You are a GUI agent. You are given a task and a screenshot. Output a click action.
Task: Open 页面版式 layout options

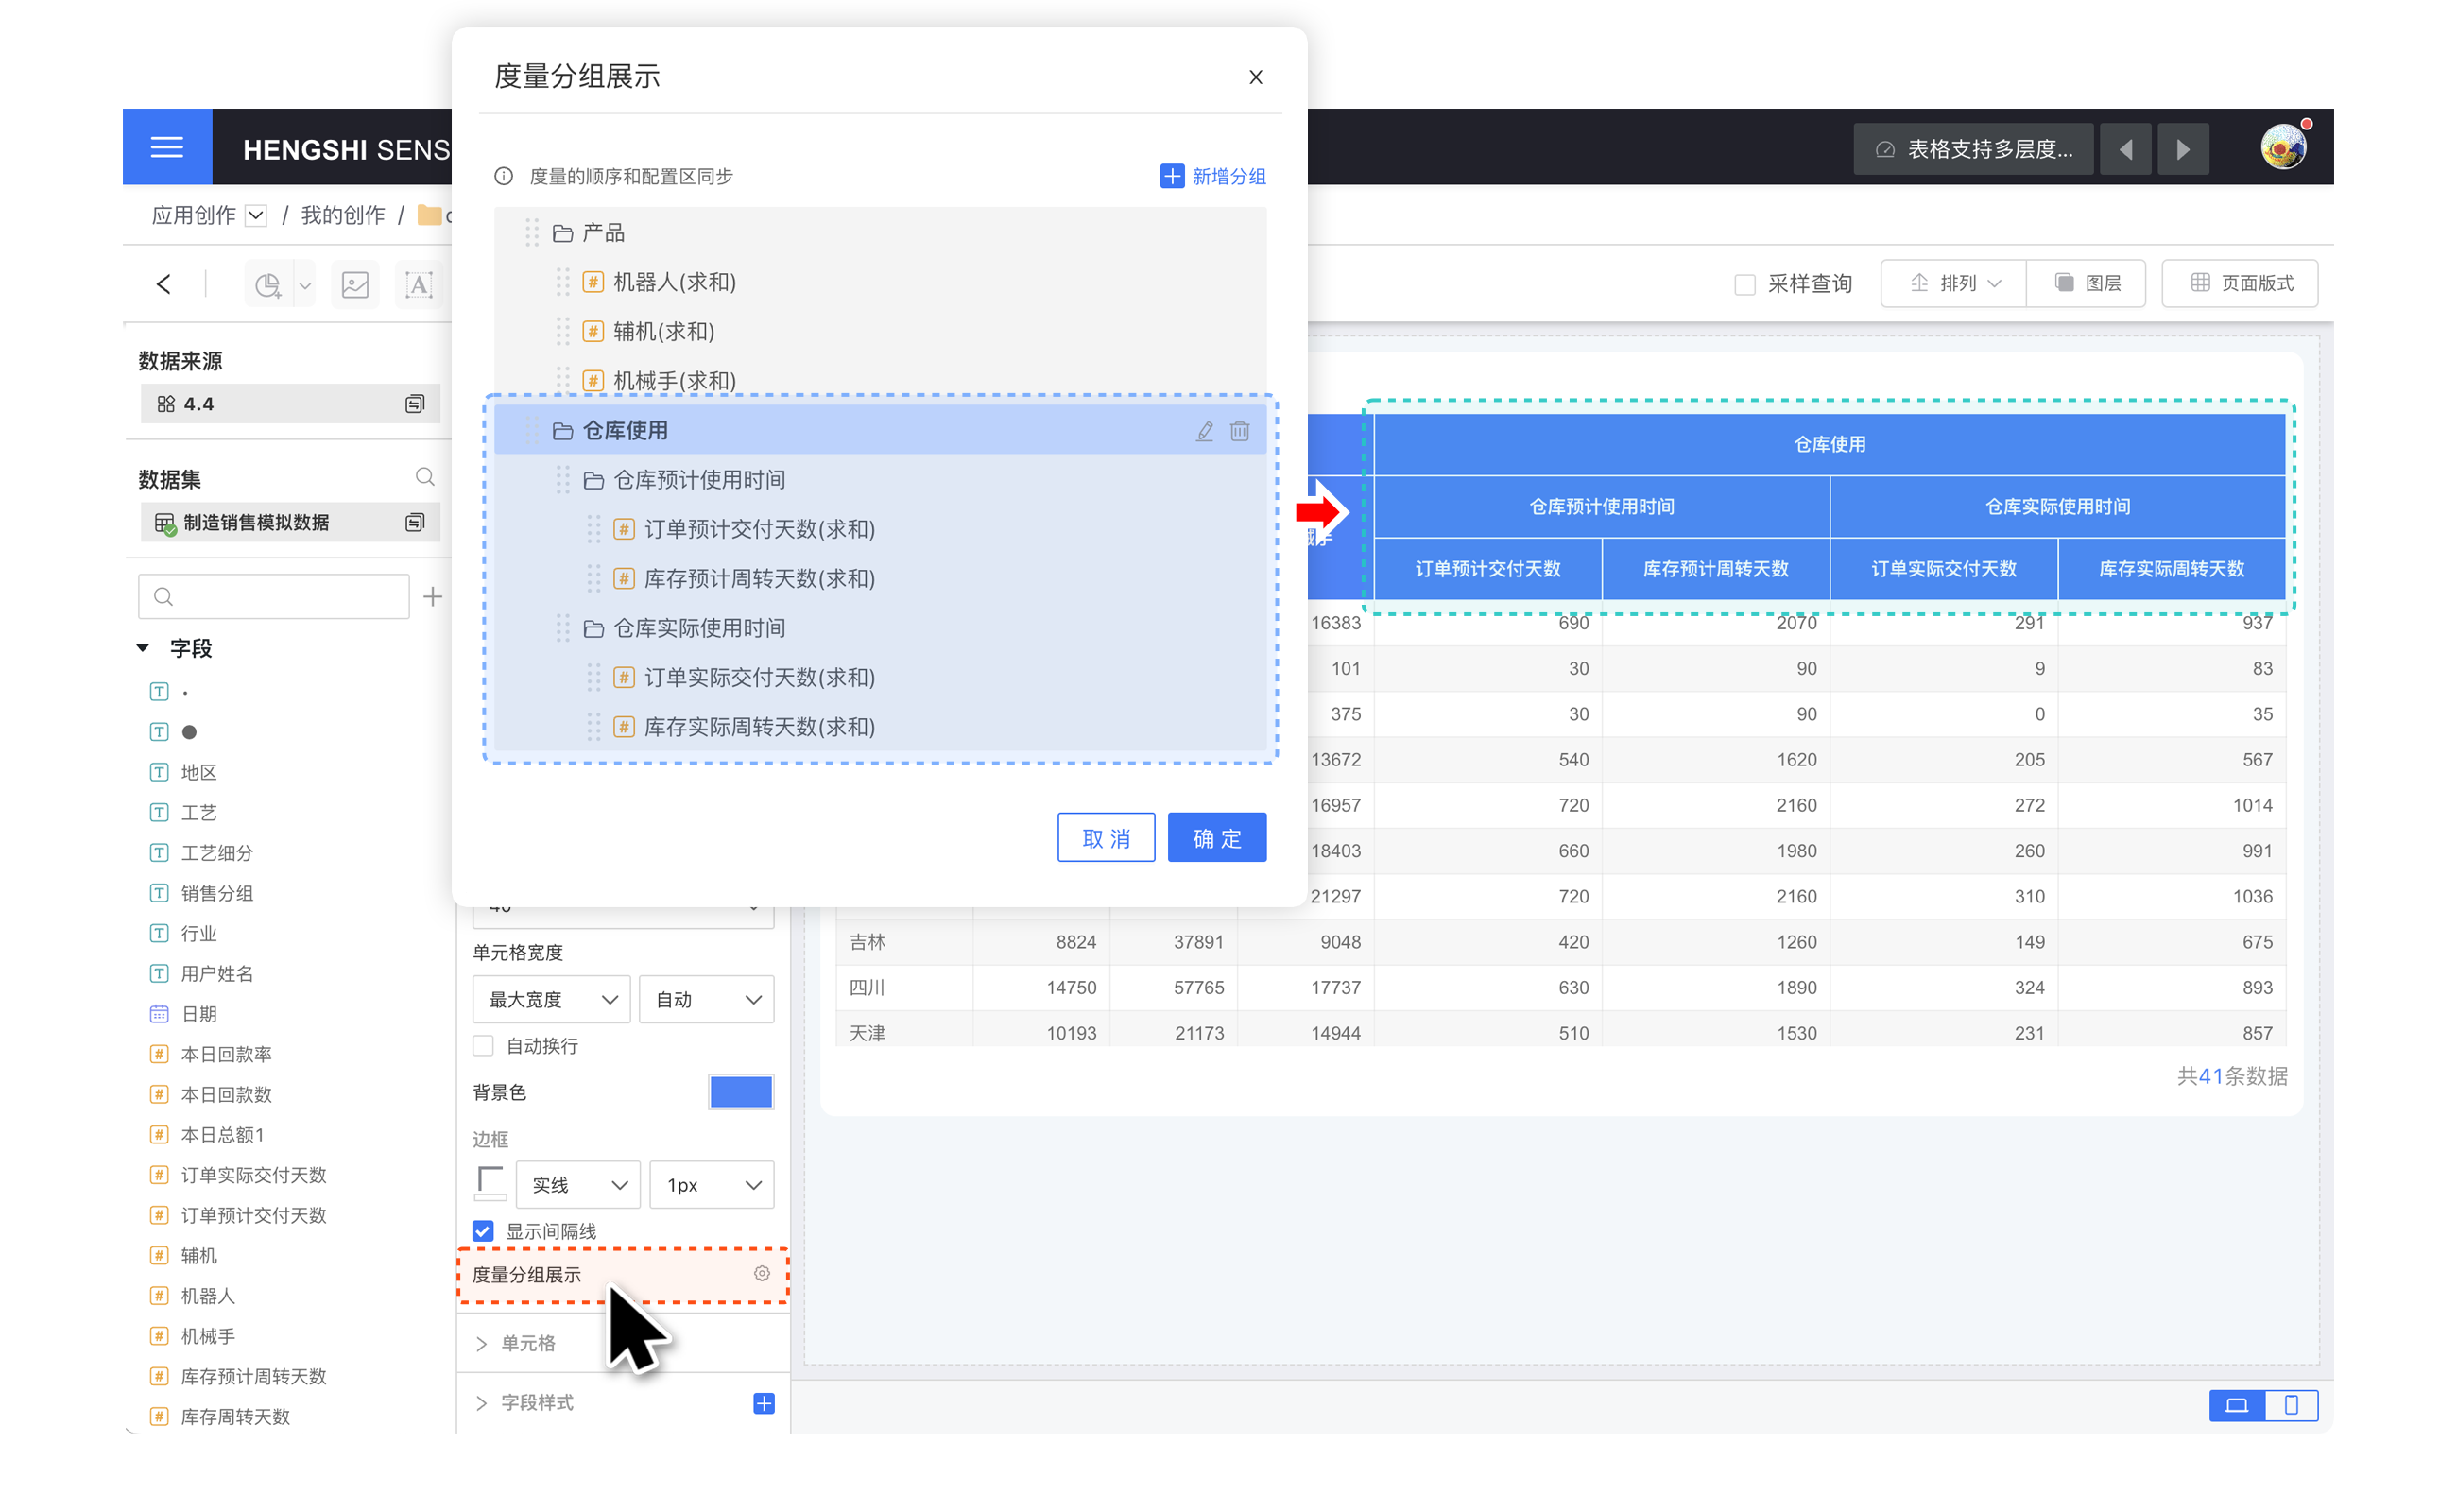[2240, 283]
